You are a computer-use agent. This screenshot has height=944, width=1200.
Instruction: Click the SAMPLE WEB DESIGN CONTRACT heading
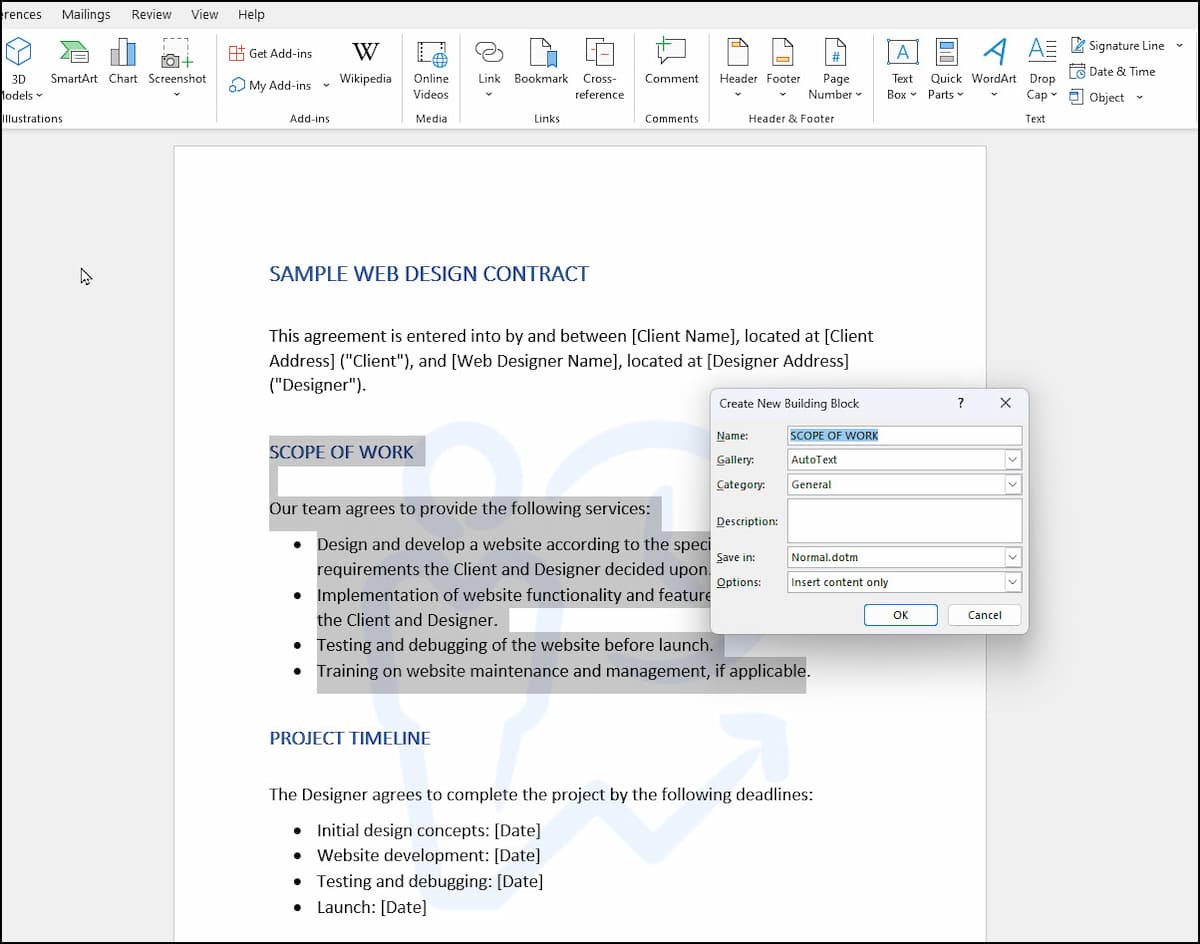(x=429, y=274)
